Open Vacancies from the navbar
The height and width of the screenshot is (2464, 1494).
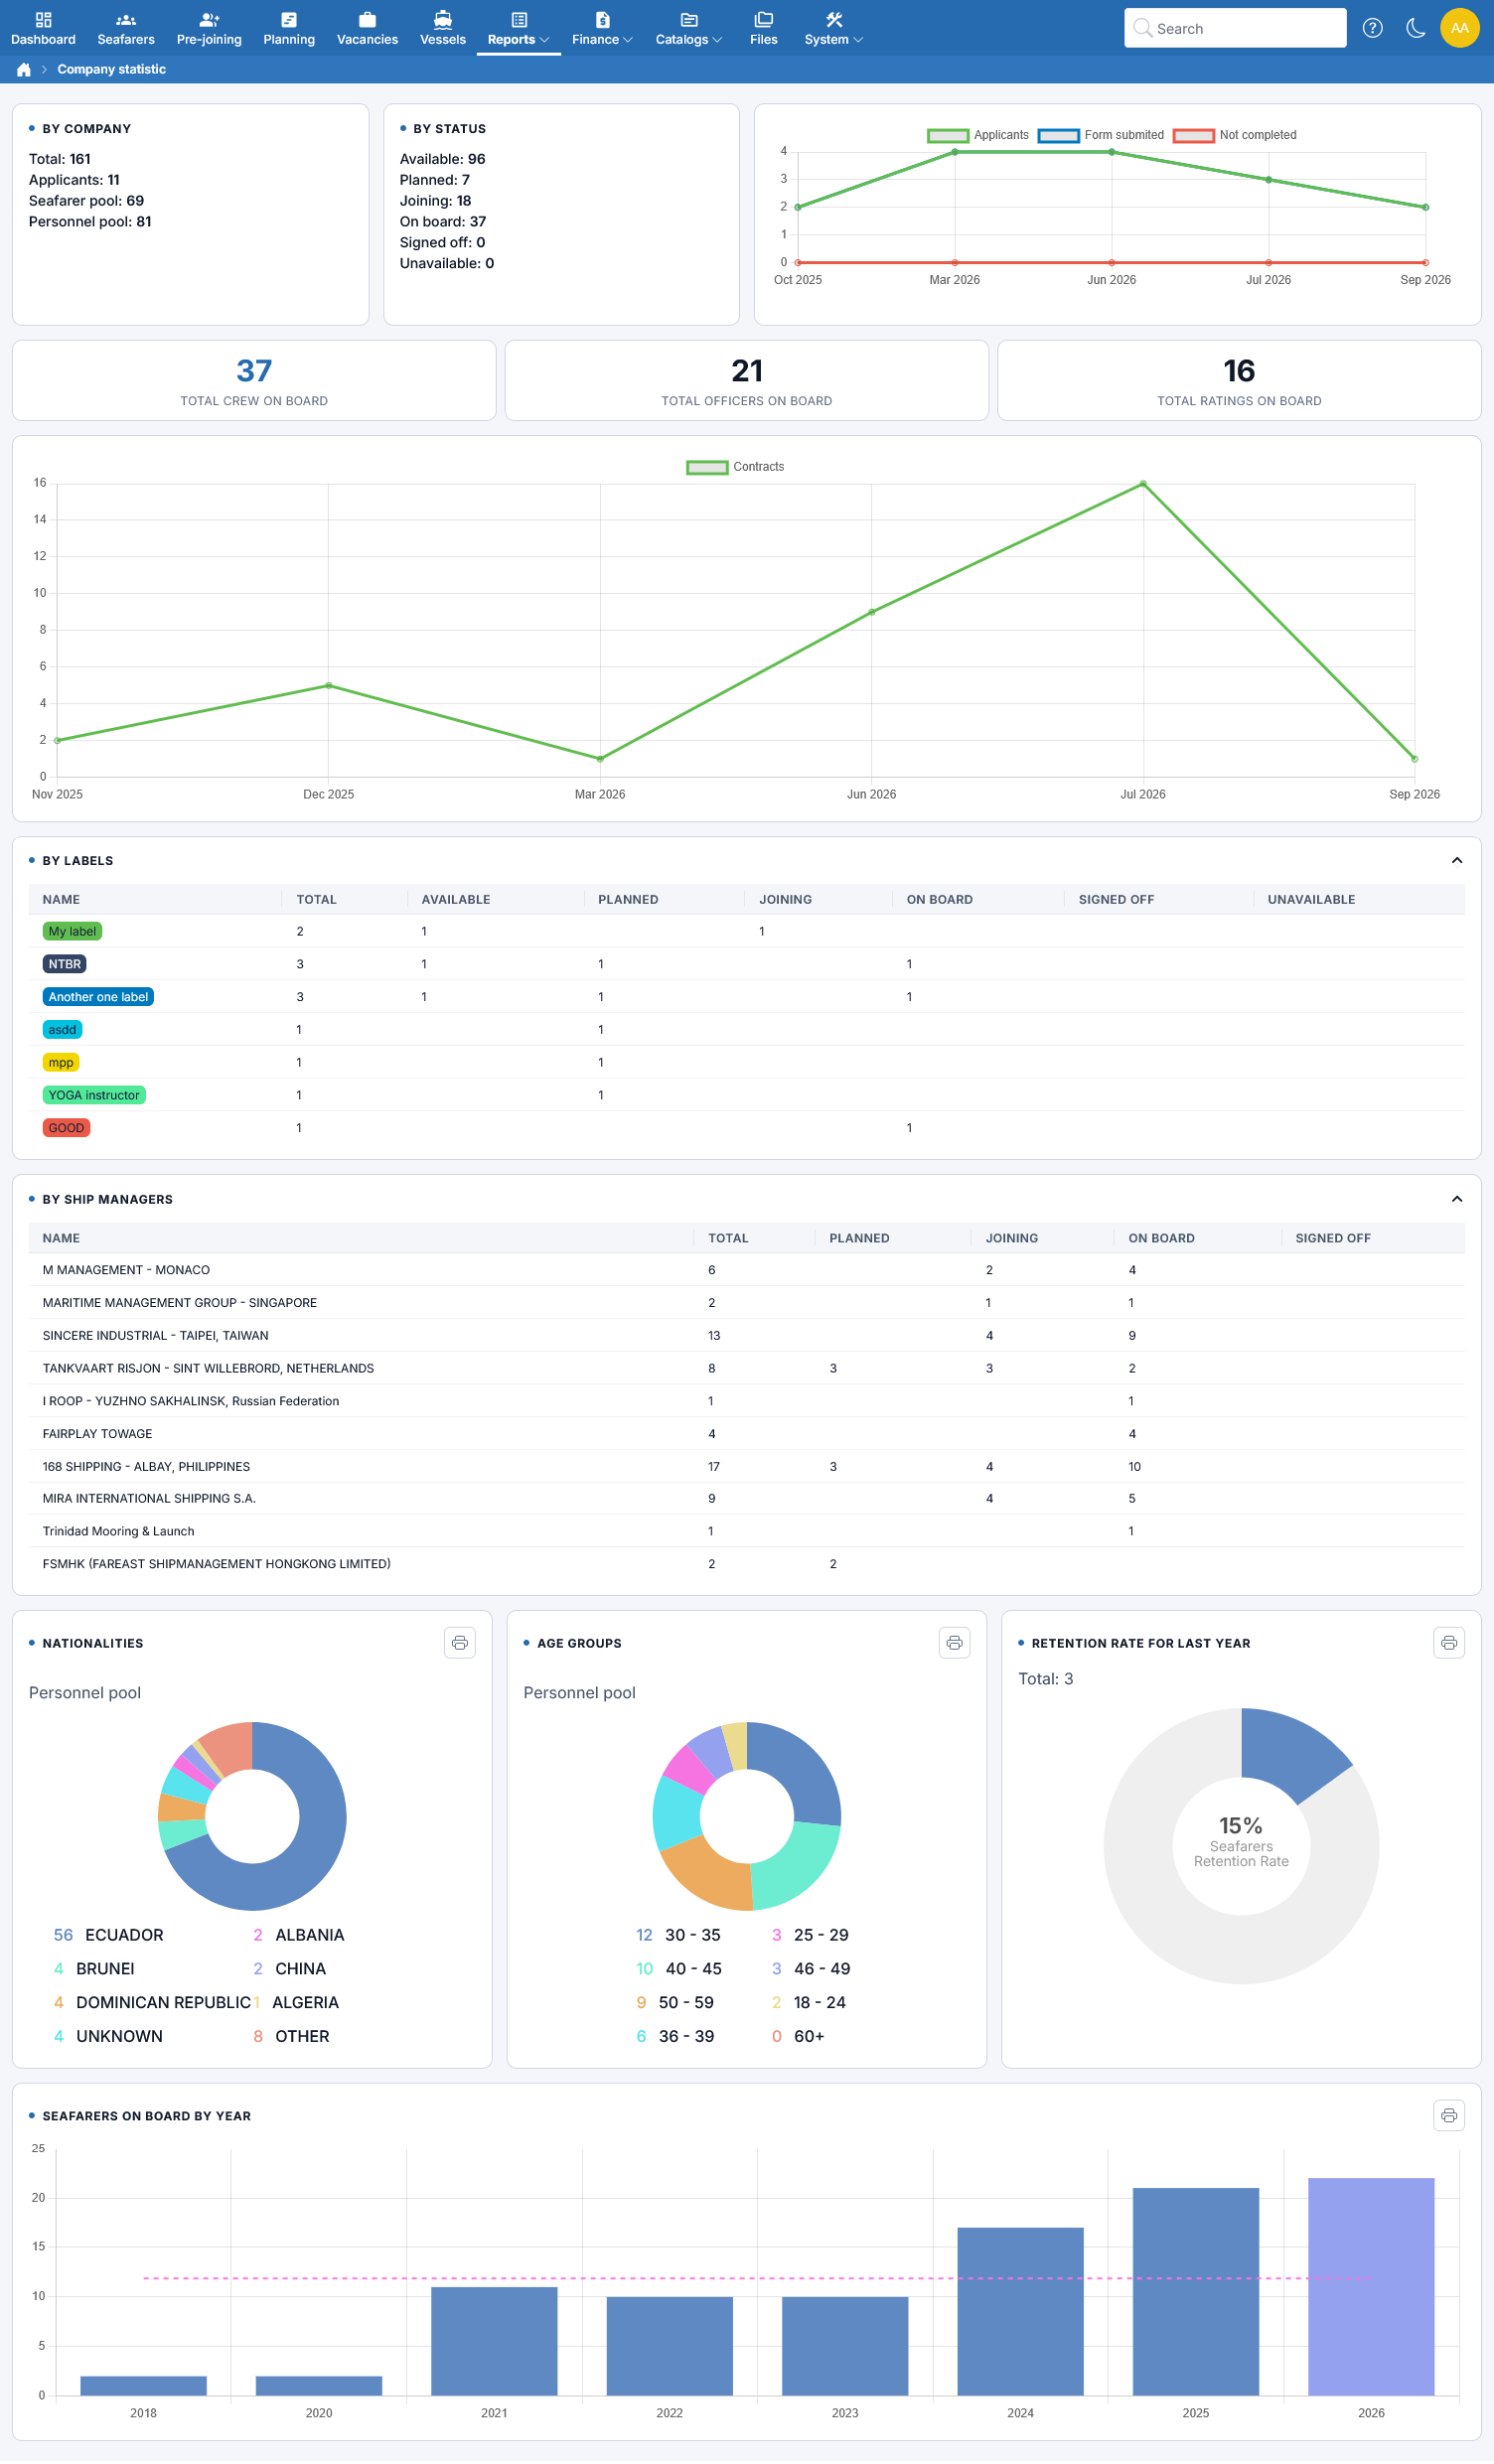[x=367, y=28]
